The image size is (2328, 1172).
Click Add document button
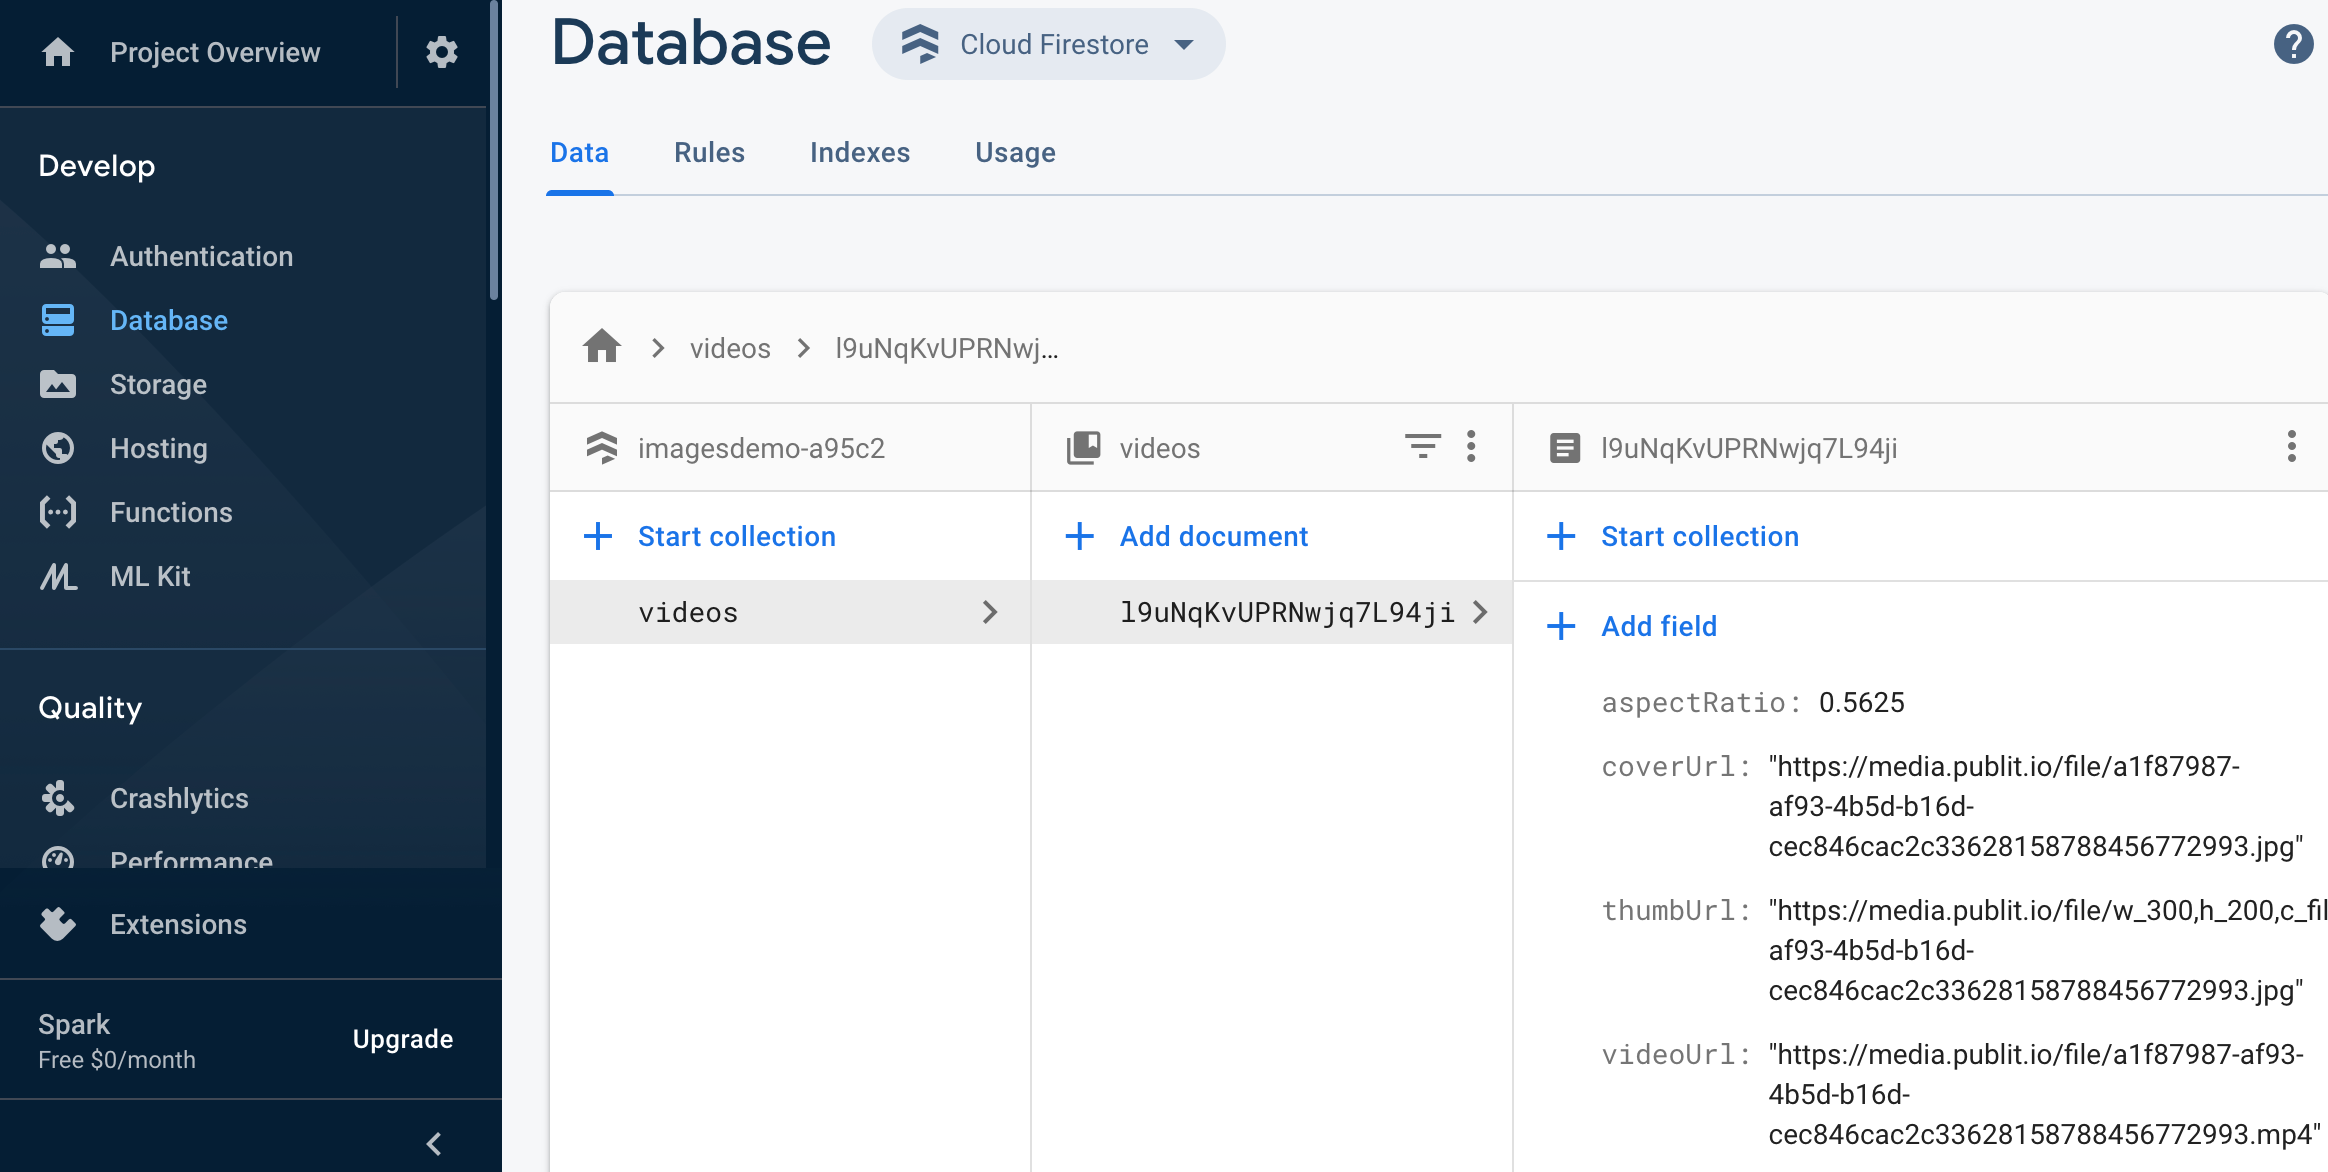point(1213,536)
